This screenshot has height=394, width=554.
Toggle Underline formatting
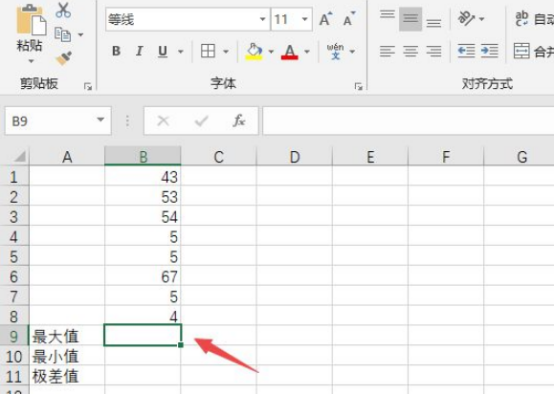coord(163,52)
